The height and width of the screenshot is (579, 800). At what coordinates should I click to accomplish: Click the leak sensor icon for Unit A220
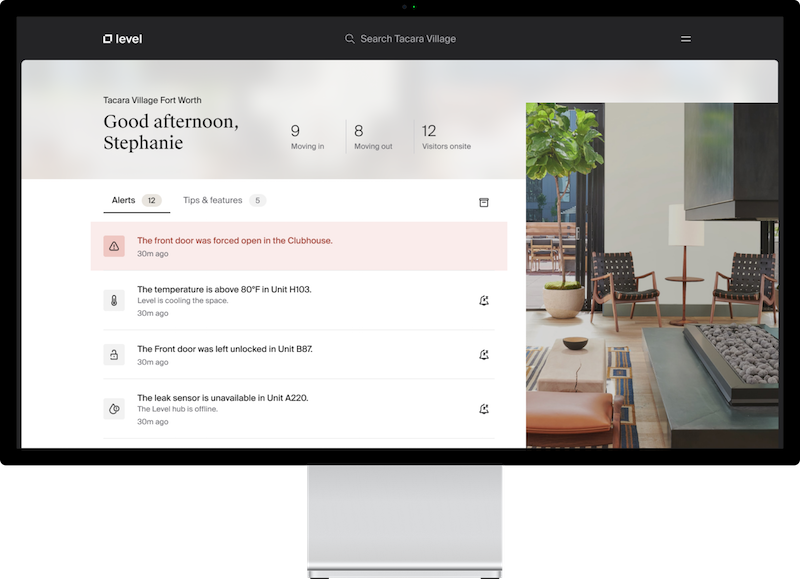tap(114, 409)
